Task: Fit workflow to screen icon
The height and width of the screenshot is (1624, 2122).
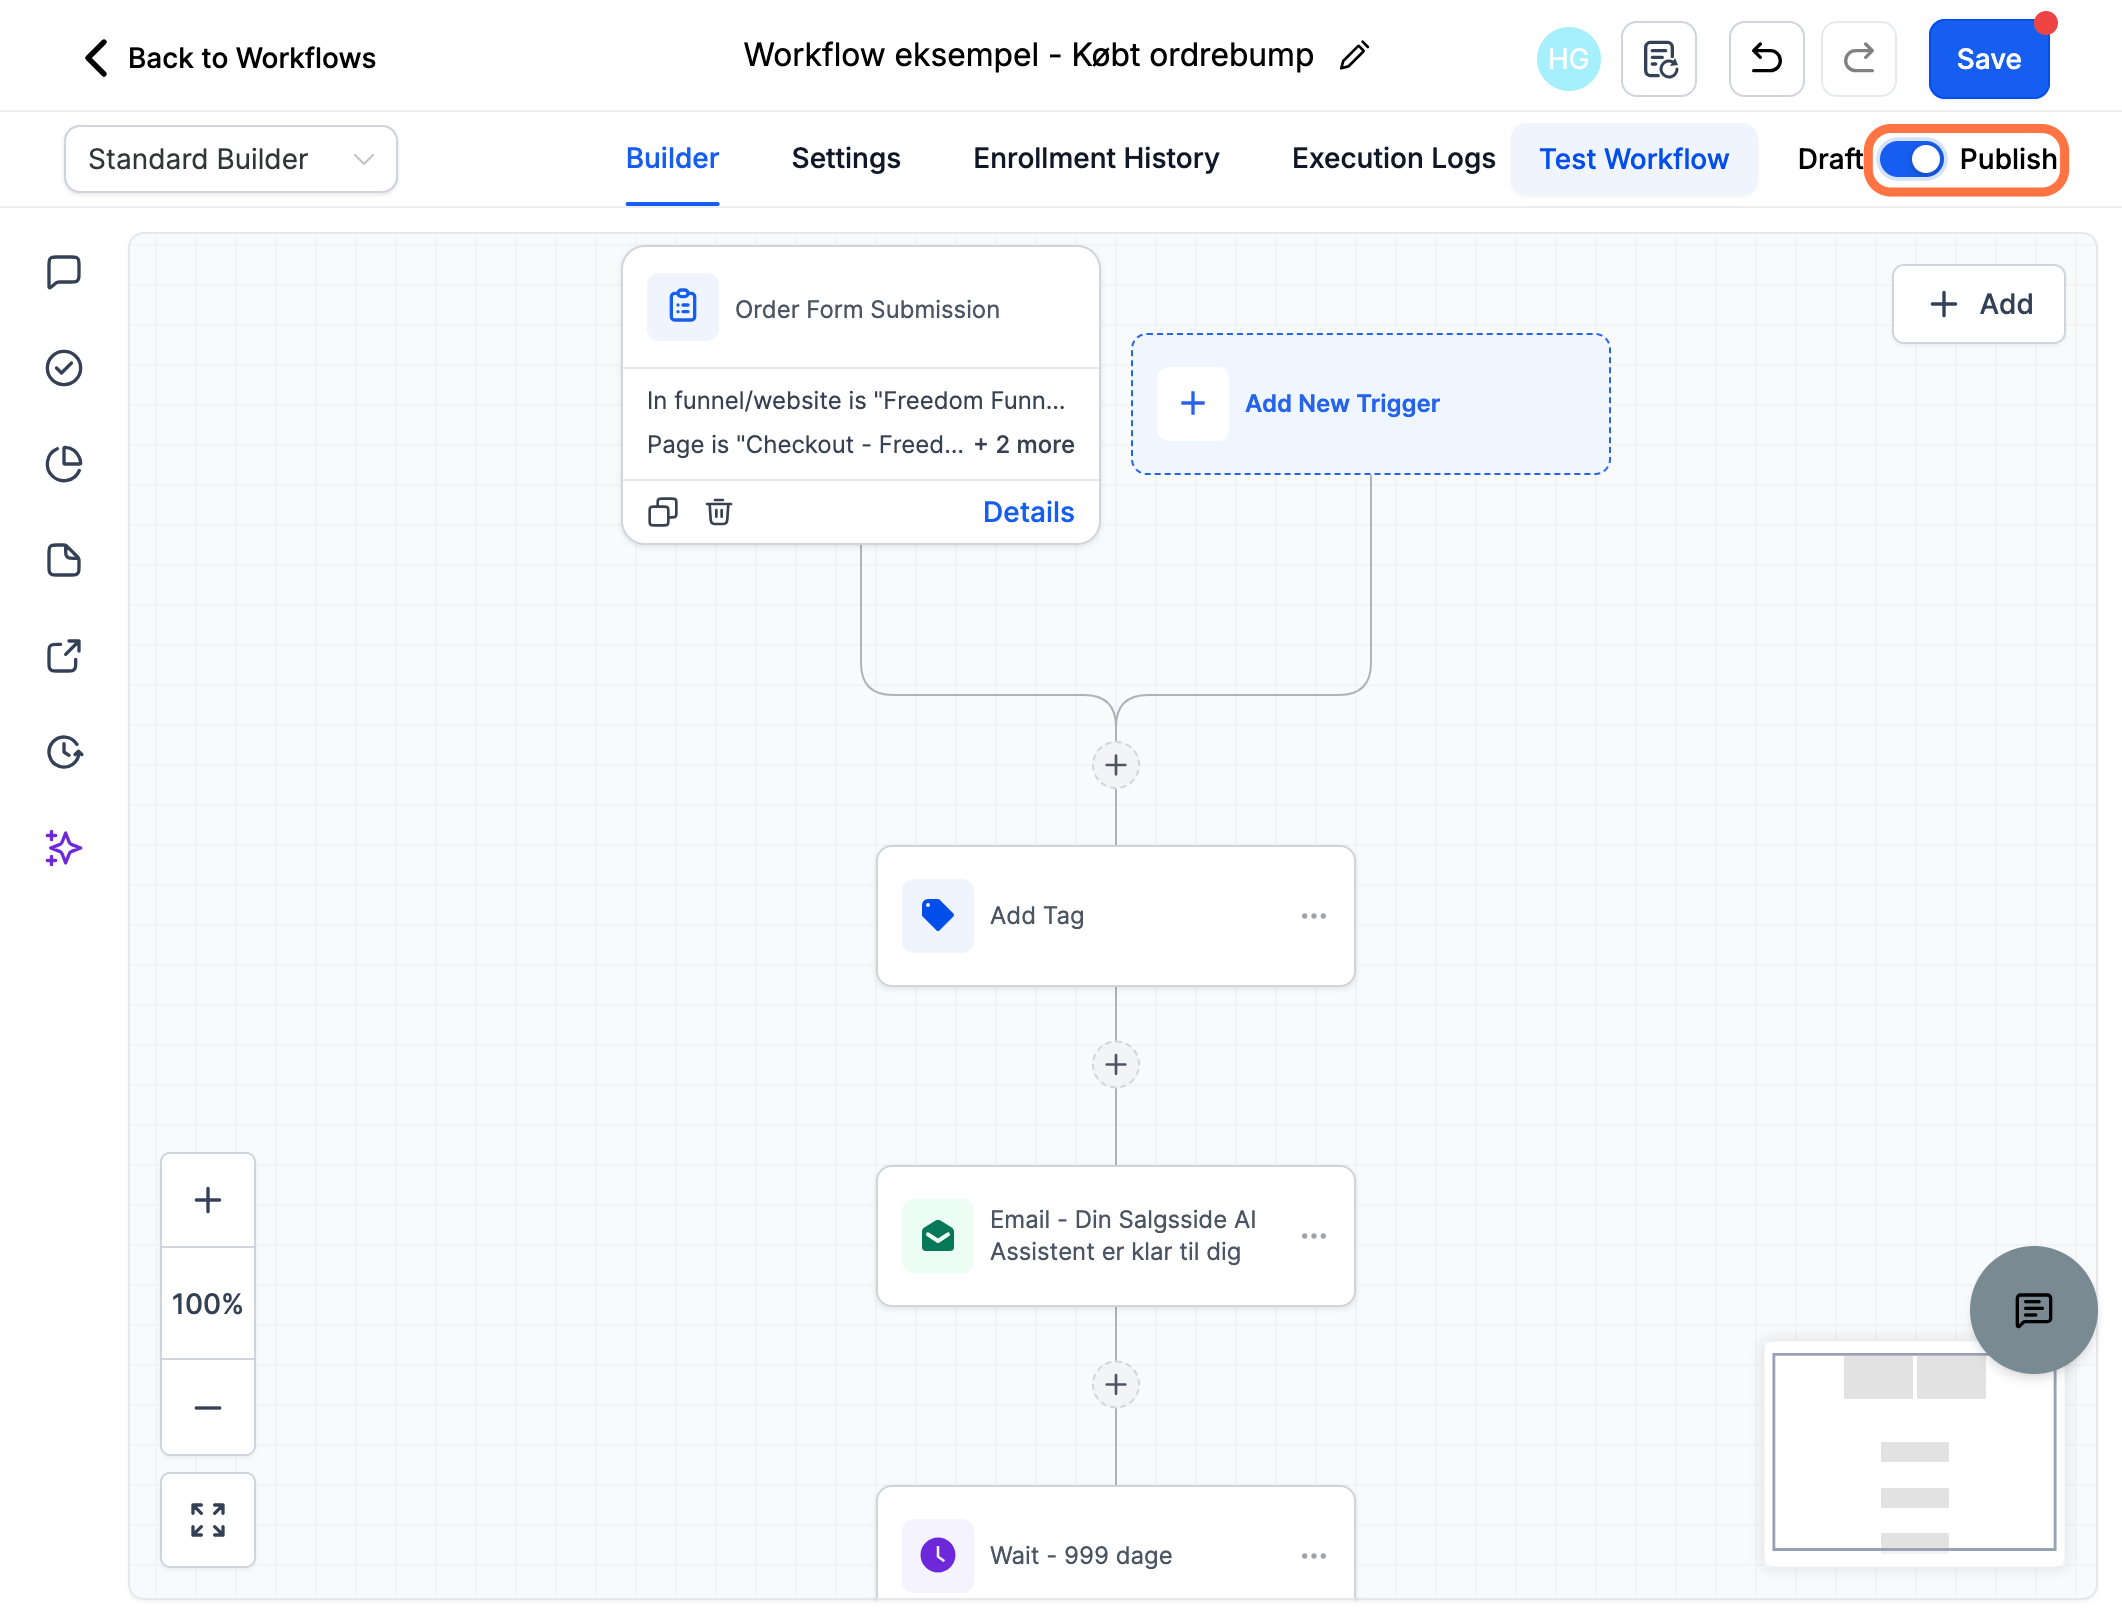Action: 208,1520
